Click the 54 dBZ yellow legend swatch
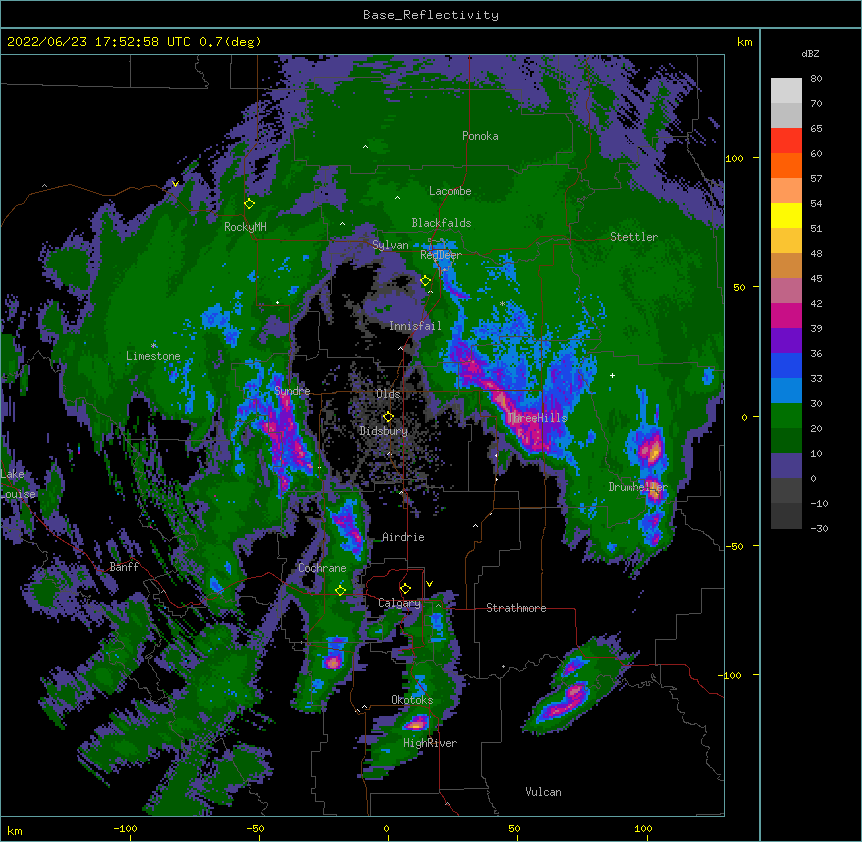862x842 pixels. pos(786,215)
